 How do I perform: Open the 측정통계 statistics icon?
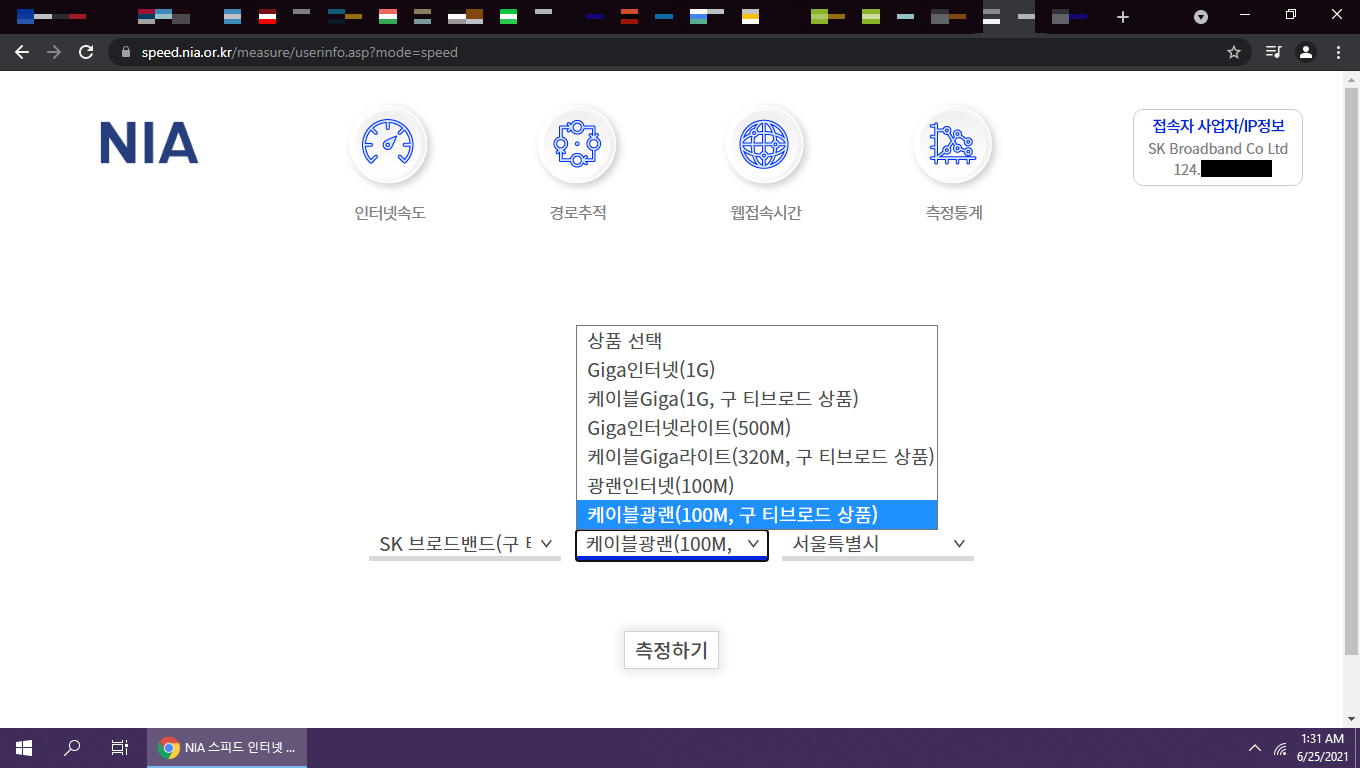952,145
